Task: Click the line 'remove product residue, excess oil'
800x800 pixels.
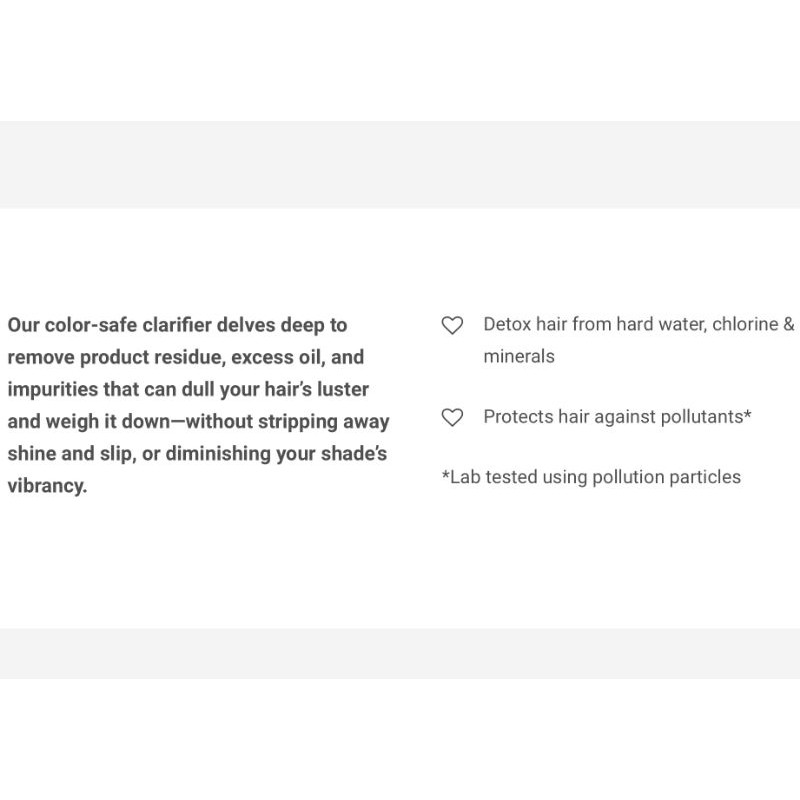Action: tap(185, 357)
